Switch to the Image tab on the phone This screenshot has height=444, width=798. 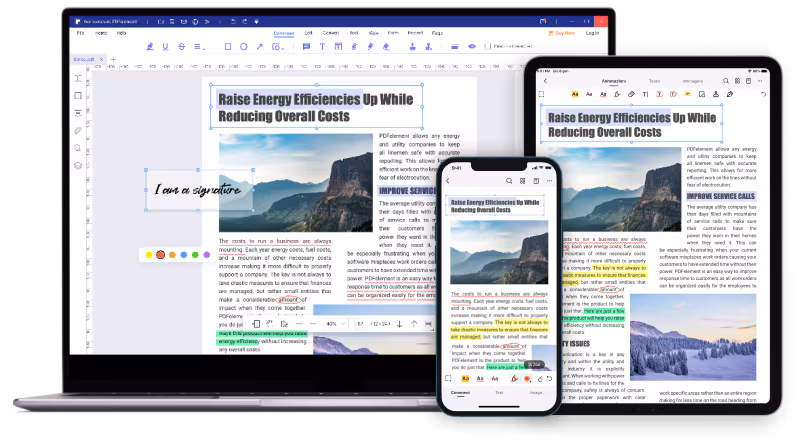click(x=536, y=393)
